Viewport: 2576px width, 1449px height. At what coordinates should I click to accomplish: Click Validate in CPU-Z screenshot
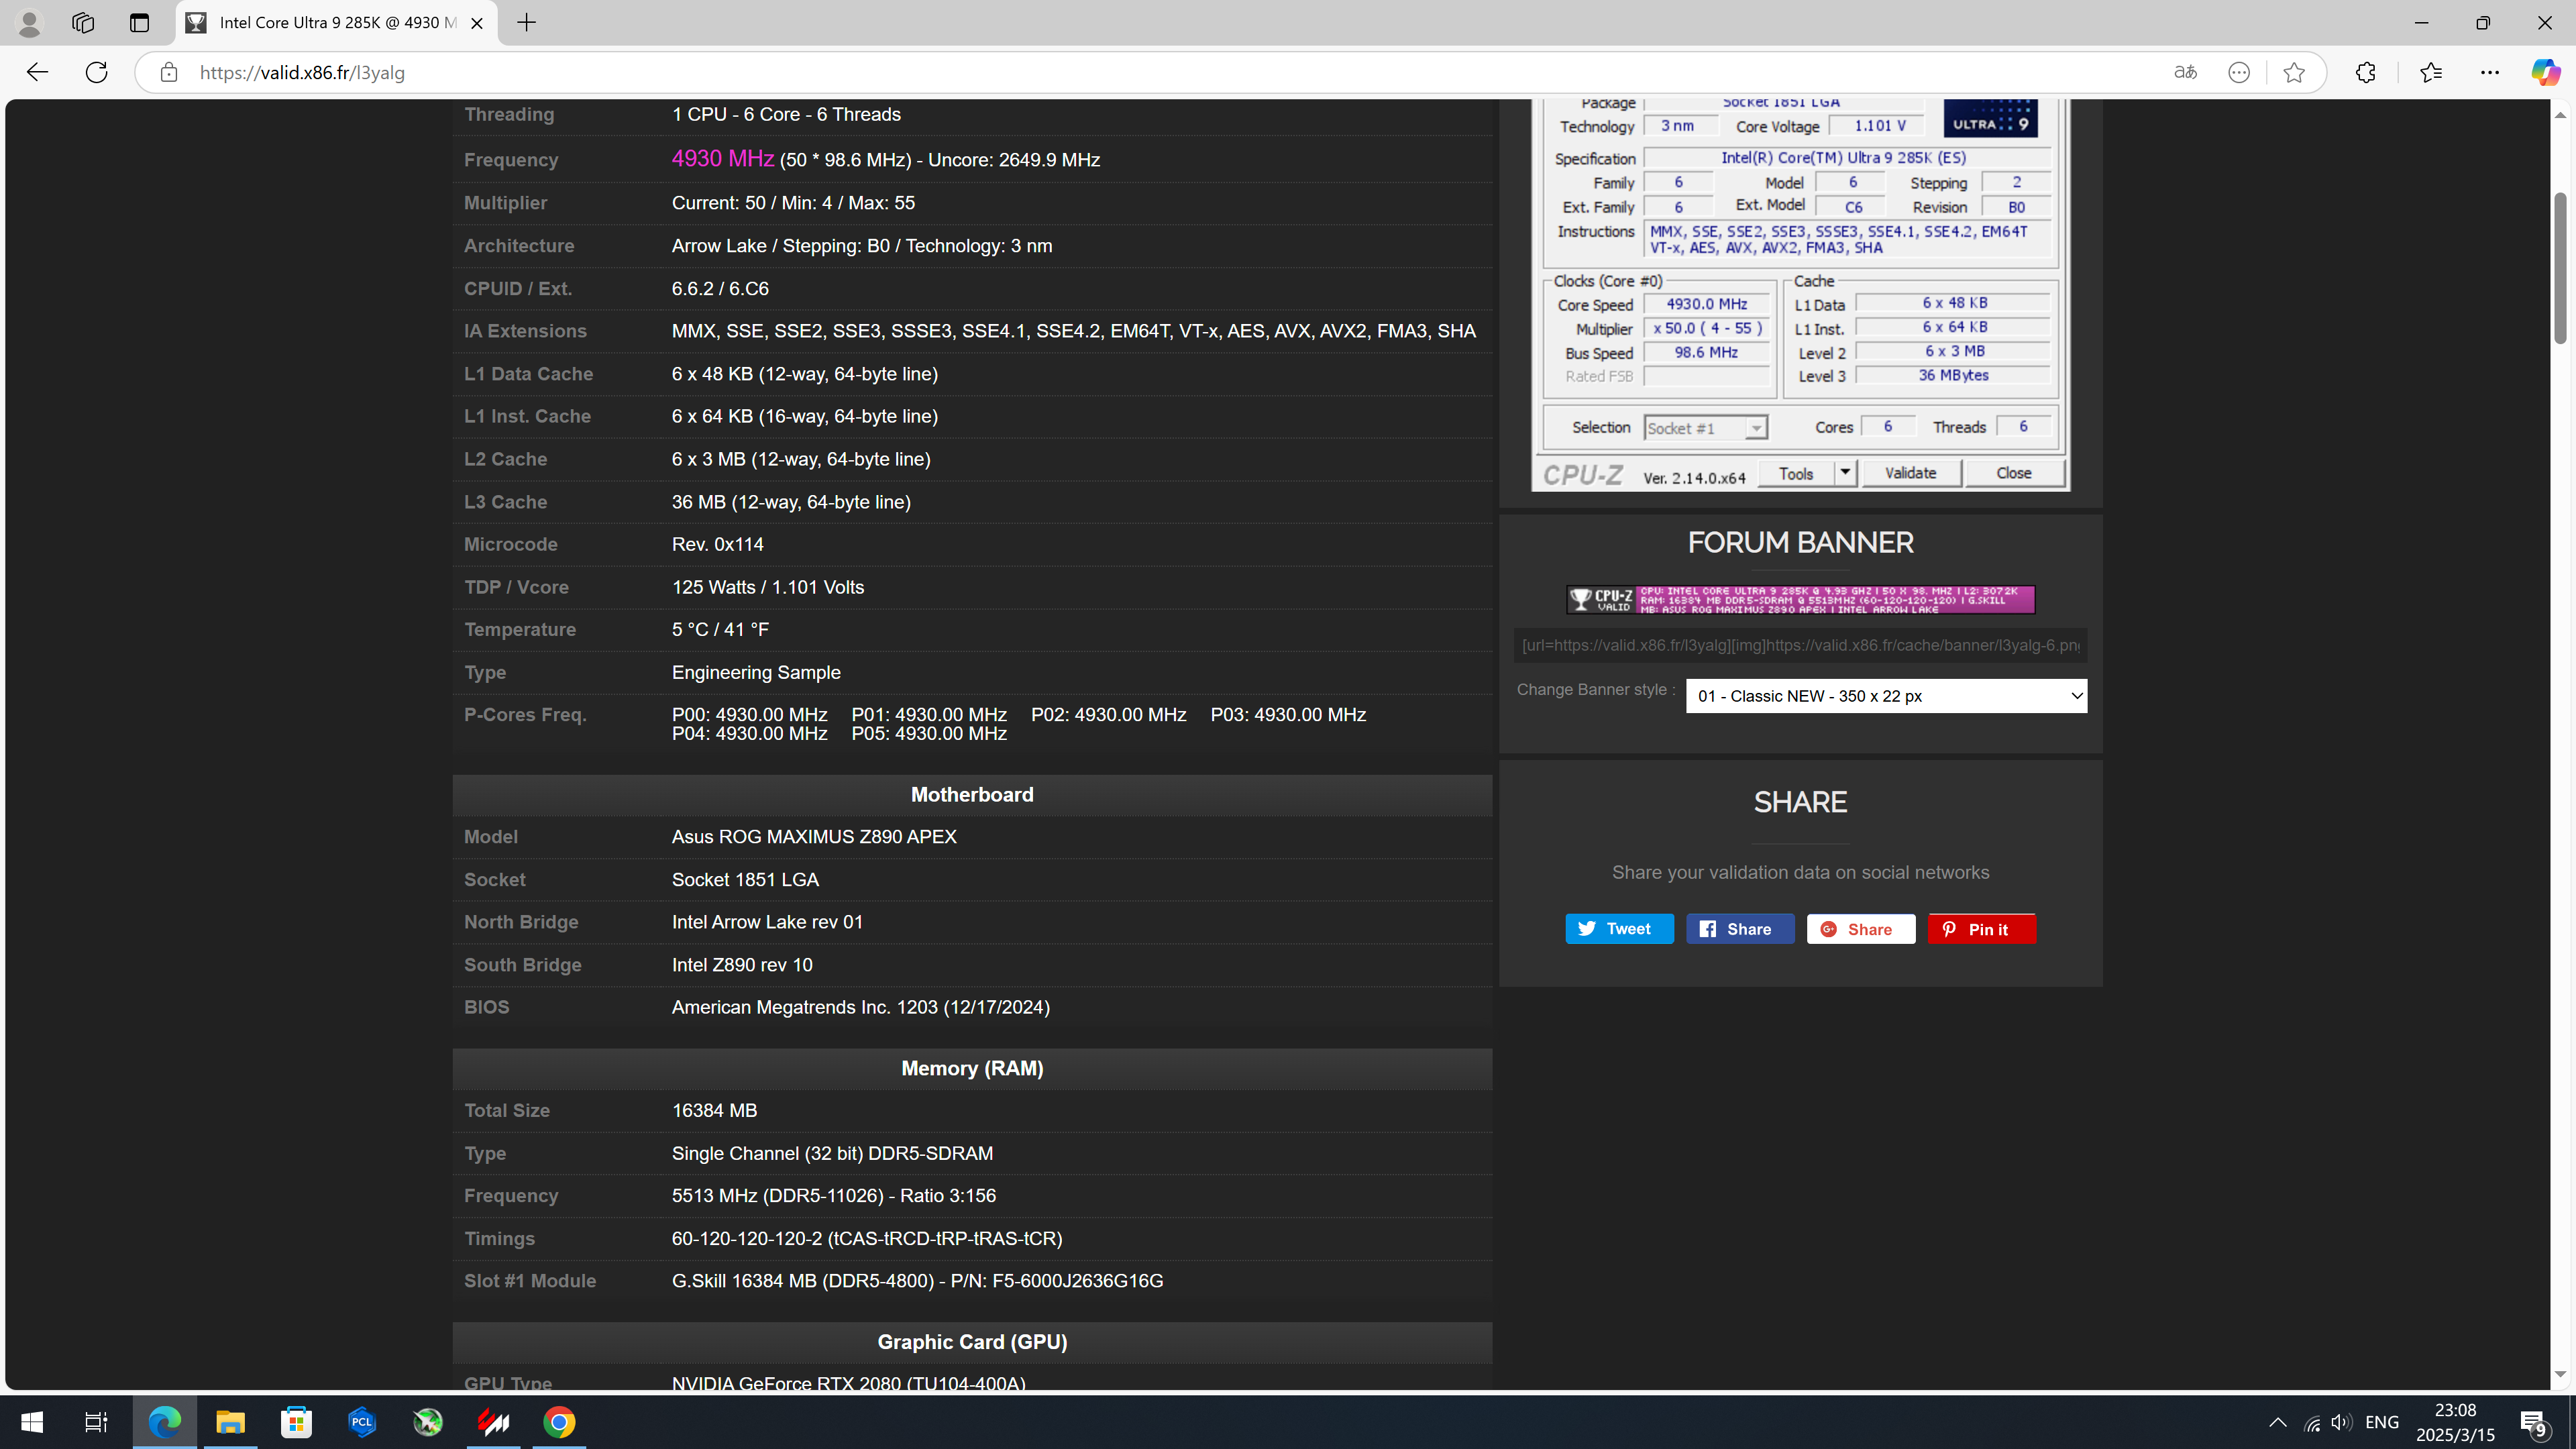click(x=1910, y=473)
